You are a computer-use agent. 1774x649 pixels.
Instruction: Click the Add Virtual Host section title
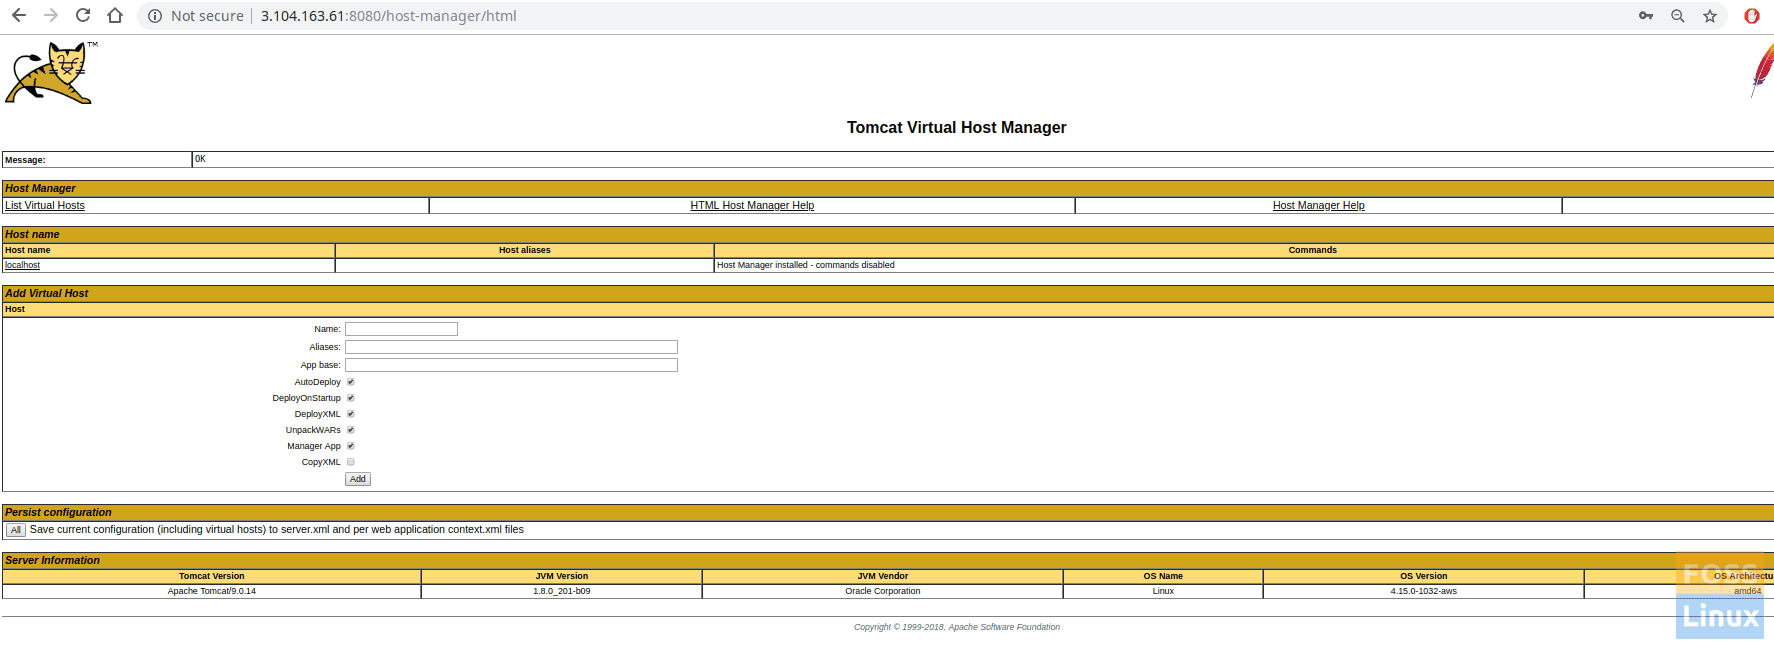[47, 294]
